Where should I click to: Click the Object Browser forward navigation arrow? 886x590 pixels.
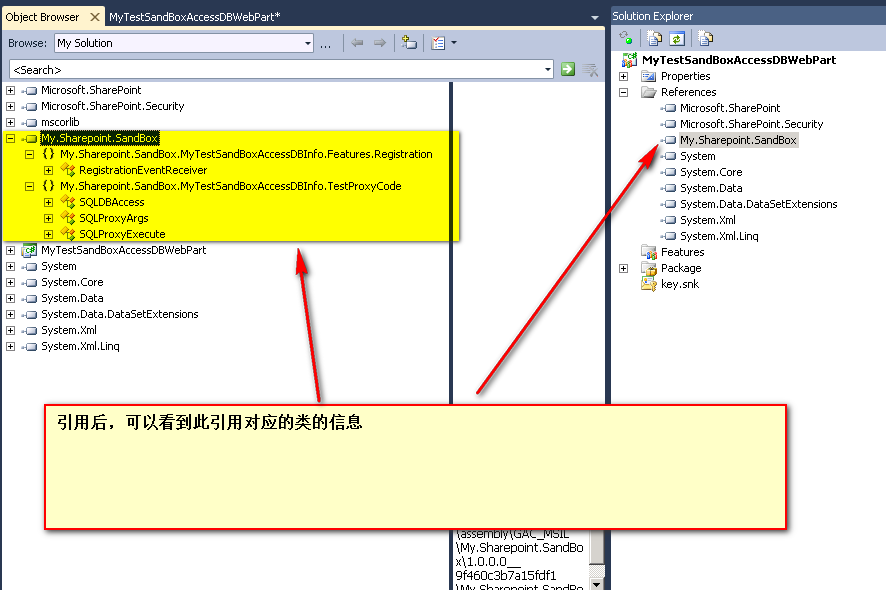click(380, 43)
